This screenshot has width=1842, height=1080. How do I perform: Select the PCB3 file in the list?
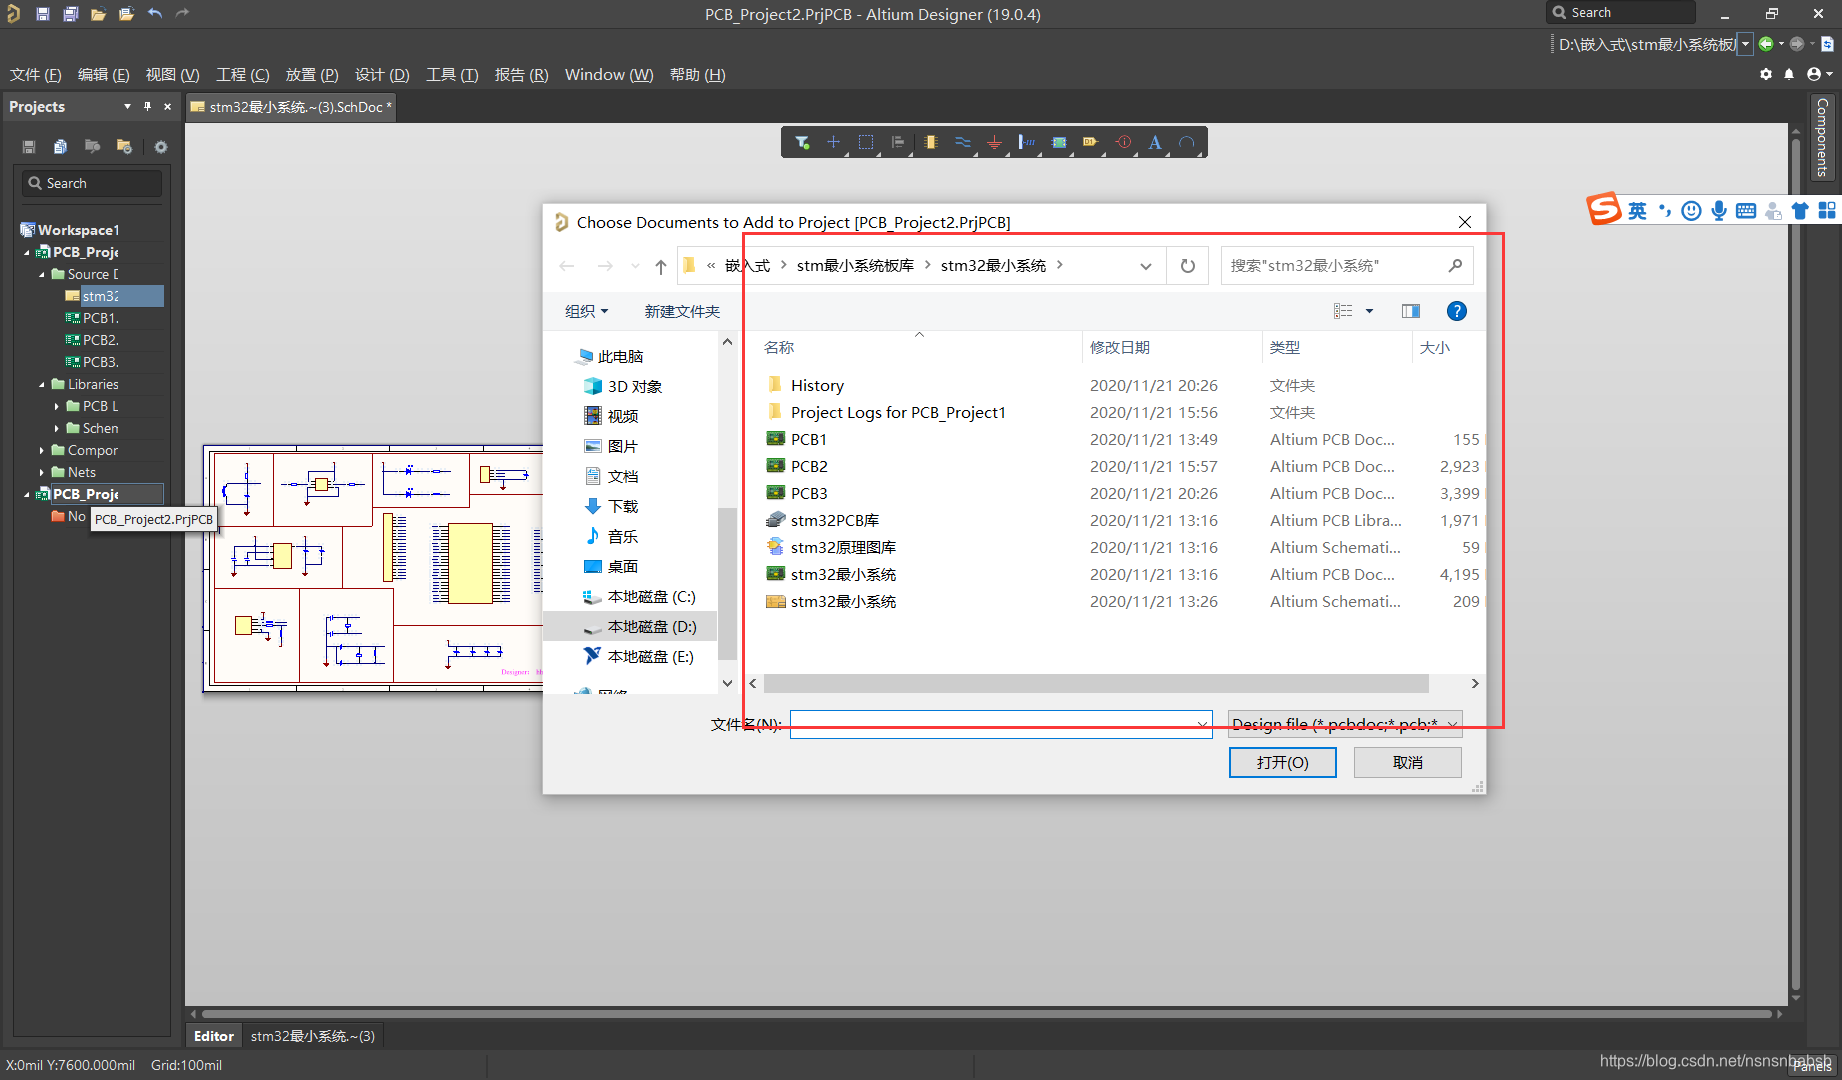[x=809, y=493]
